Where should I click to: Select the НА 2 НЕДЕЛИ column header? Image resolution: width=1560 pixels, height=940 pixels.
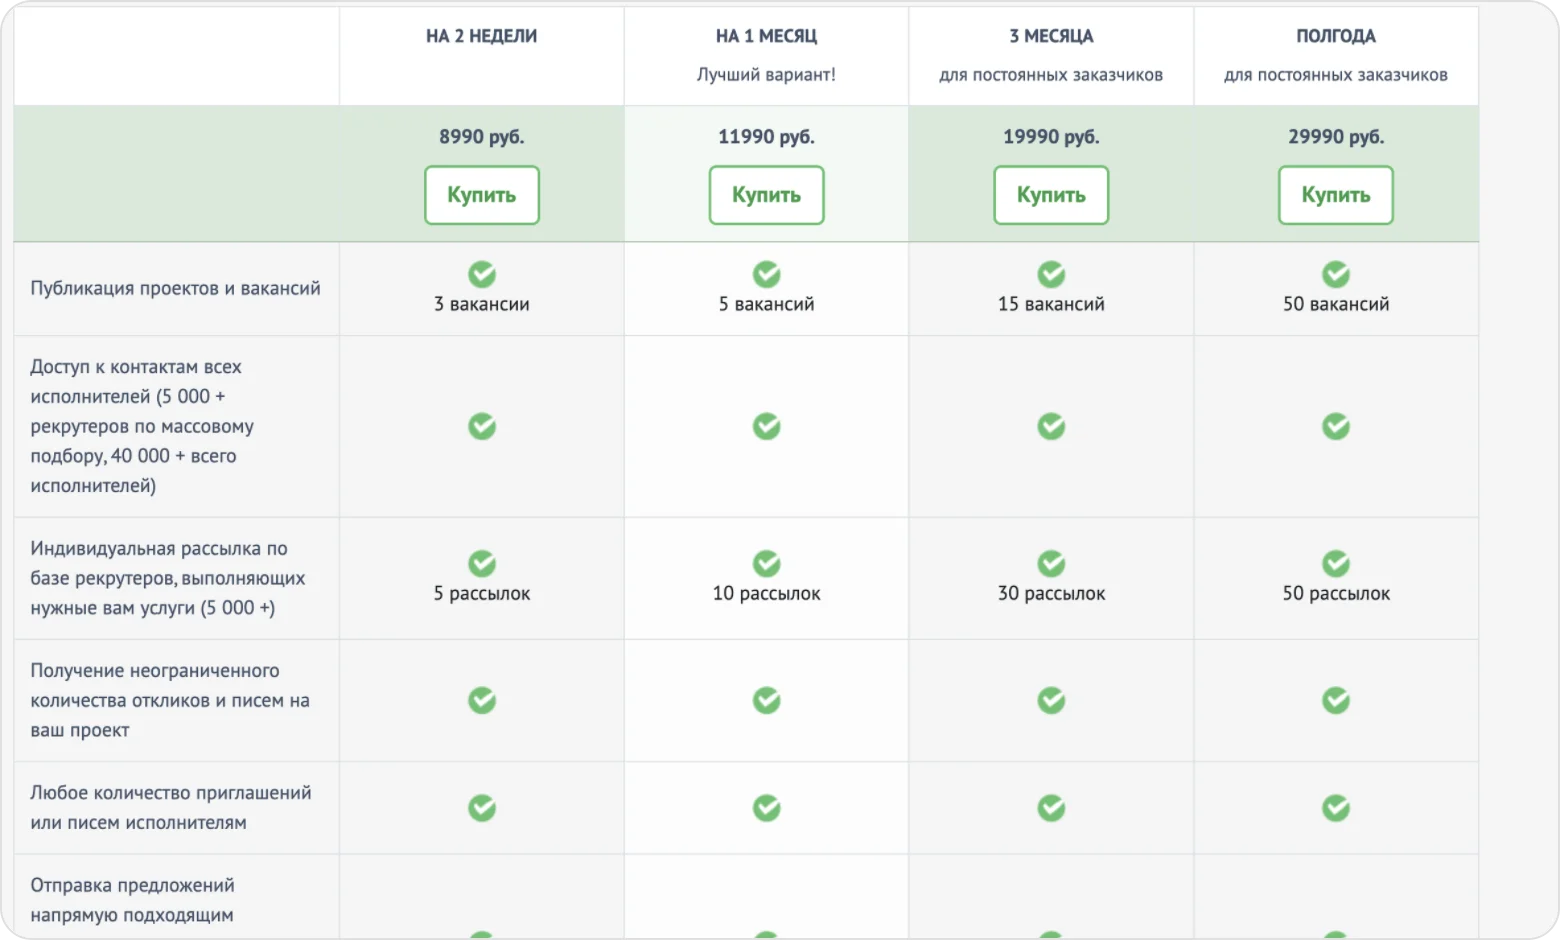coord(481,36)
